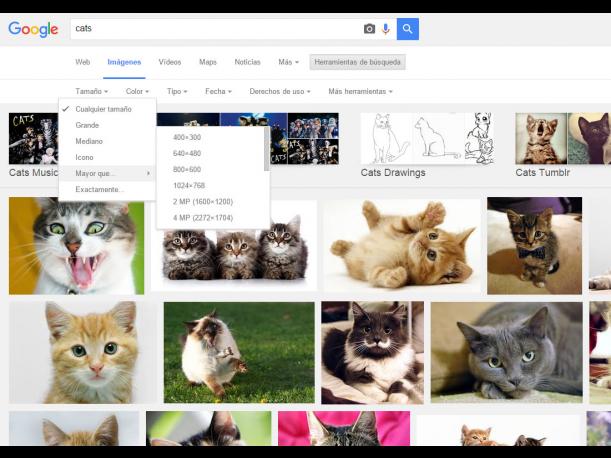Viewport: 611px width, 458px height.
Task: Pick 2 MP (1600×1200) size
Action: point(210,202)
